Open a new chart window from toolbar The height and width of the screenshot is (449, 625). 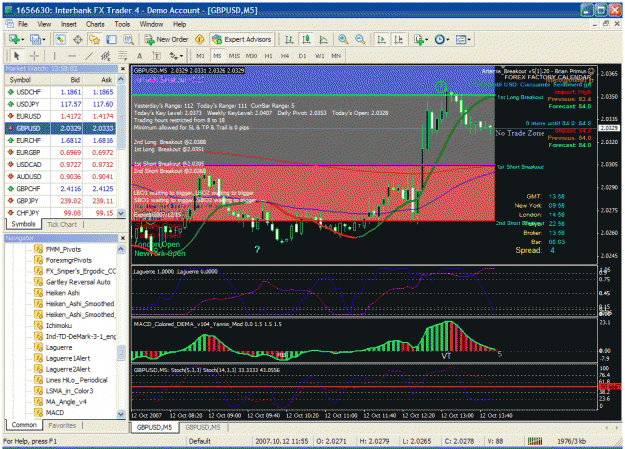(x=15, y=39)
